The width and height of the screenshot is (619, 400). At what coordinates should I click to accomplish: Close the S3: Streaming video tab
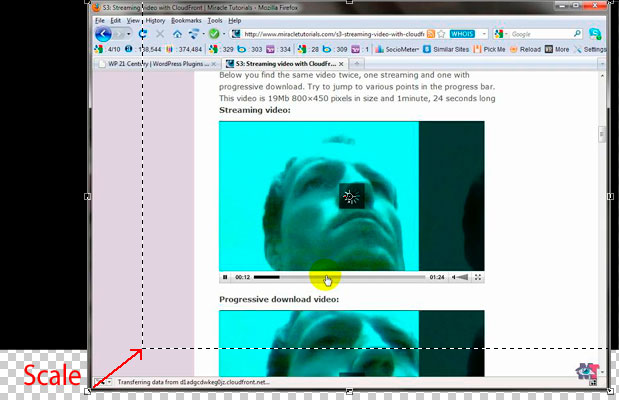point(341,64)
